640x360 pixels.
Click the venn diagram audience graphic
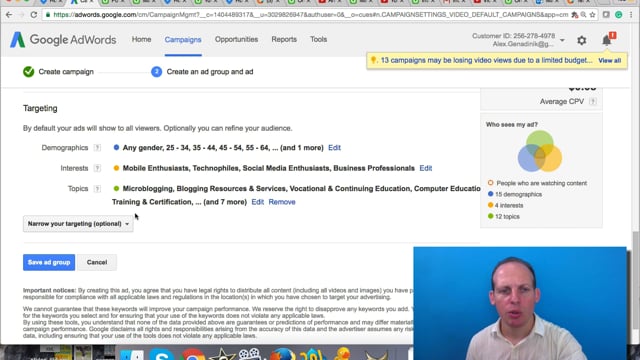pos(540,151)
